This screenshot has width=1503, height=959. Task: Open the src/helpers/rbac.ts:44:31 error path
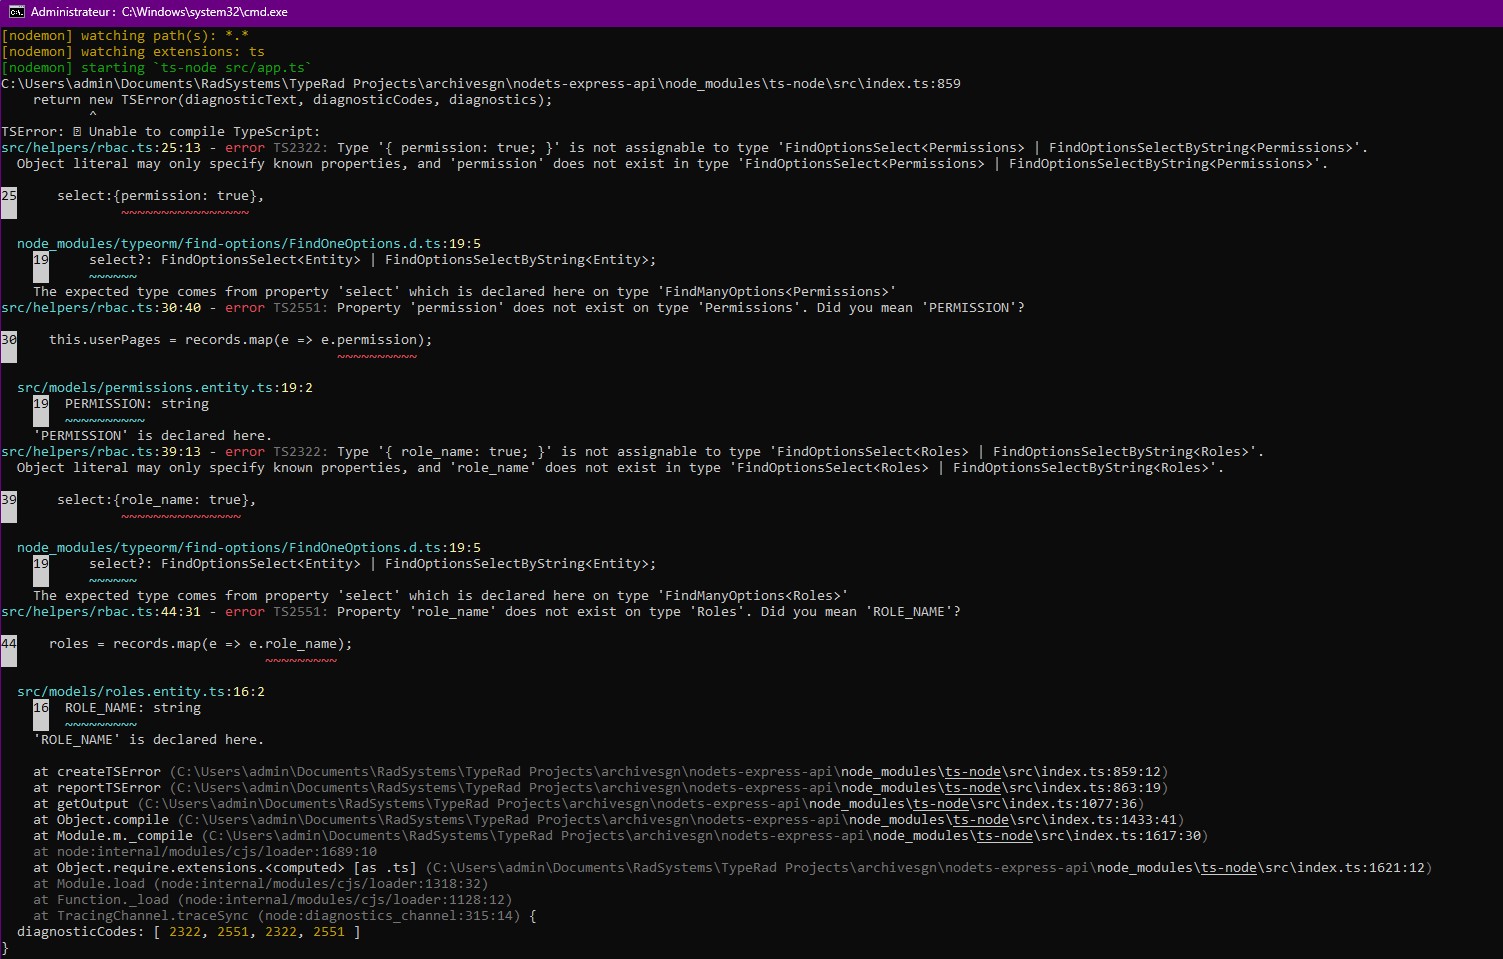pyautogui.click(x=101, y=612)
